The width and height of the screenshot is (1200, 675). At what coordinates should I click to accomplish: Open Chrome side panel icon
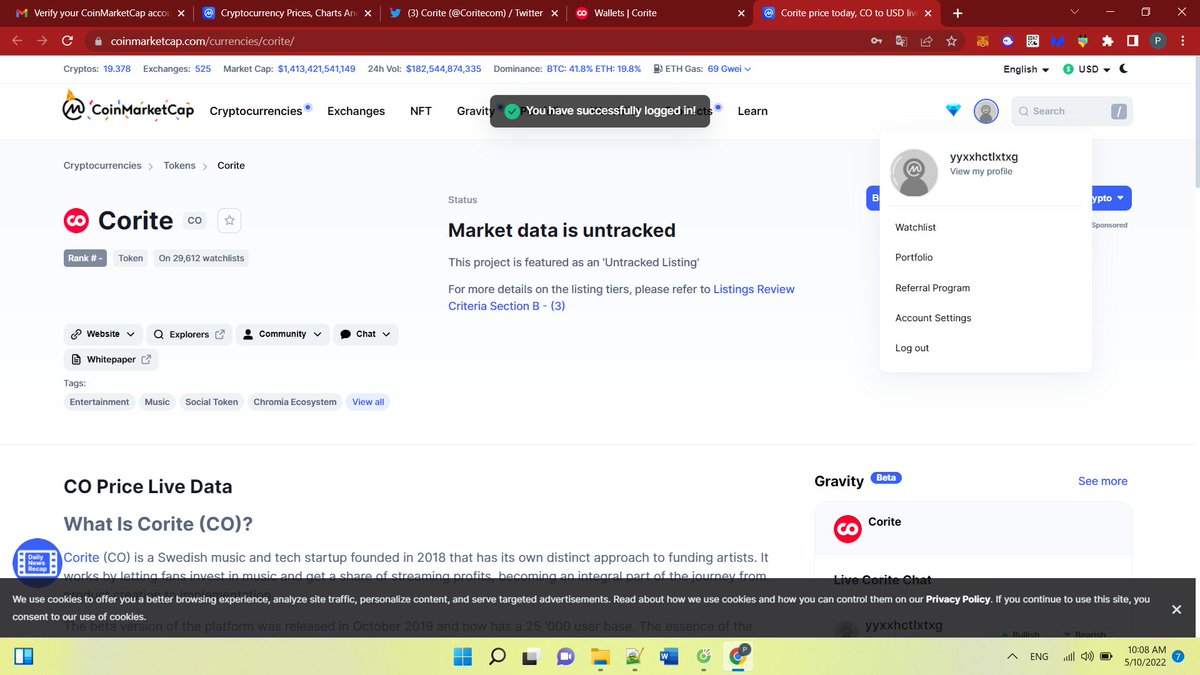coord(1132,41)
